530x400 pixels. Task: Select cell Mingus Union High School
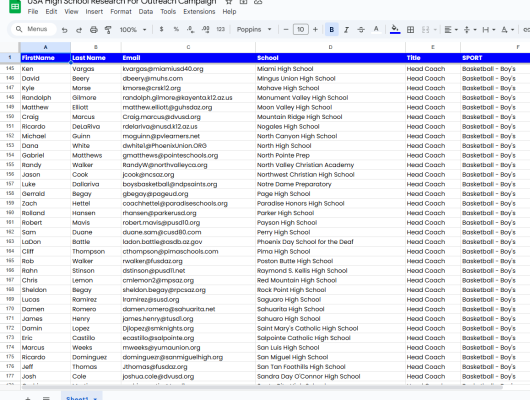click(330, 78)
